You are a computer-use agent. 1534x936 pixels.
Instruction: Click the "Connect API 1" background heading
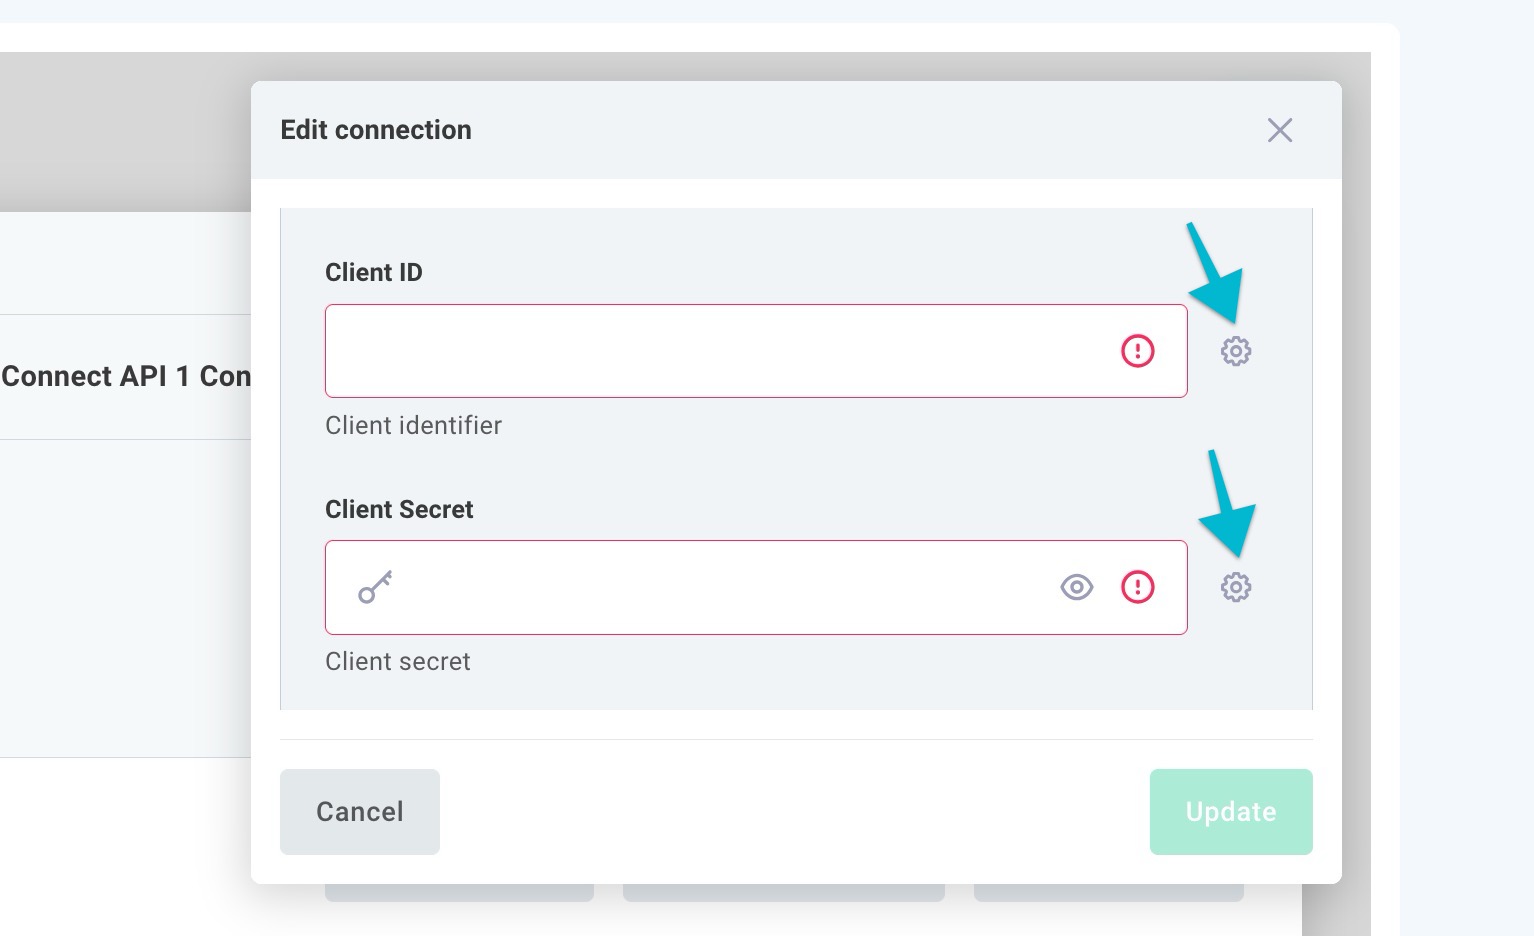click(125, 376)
